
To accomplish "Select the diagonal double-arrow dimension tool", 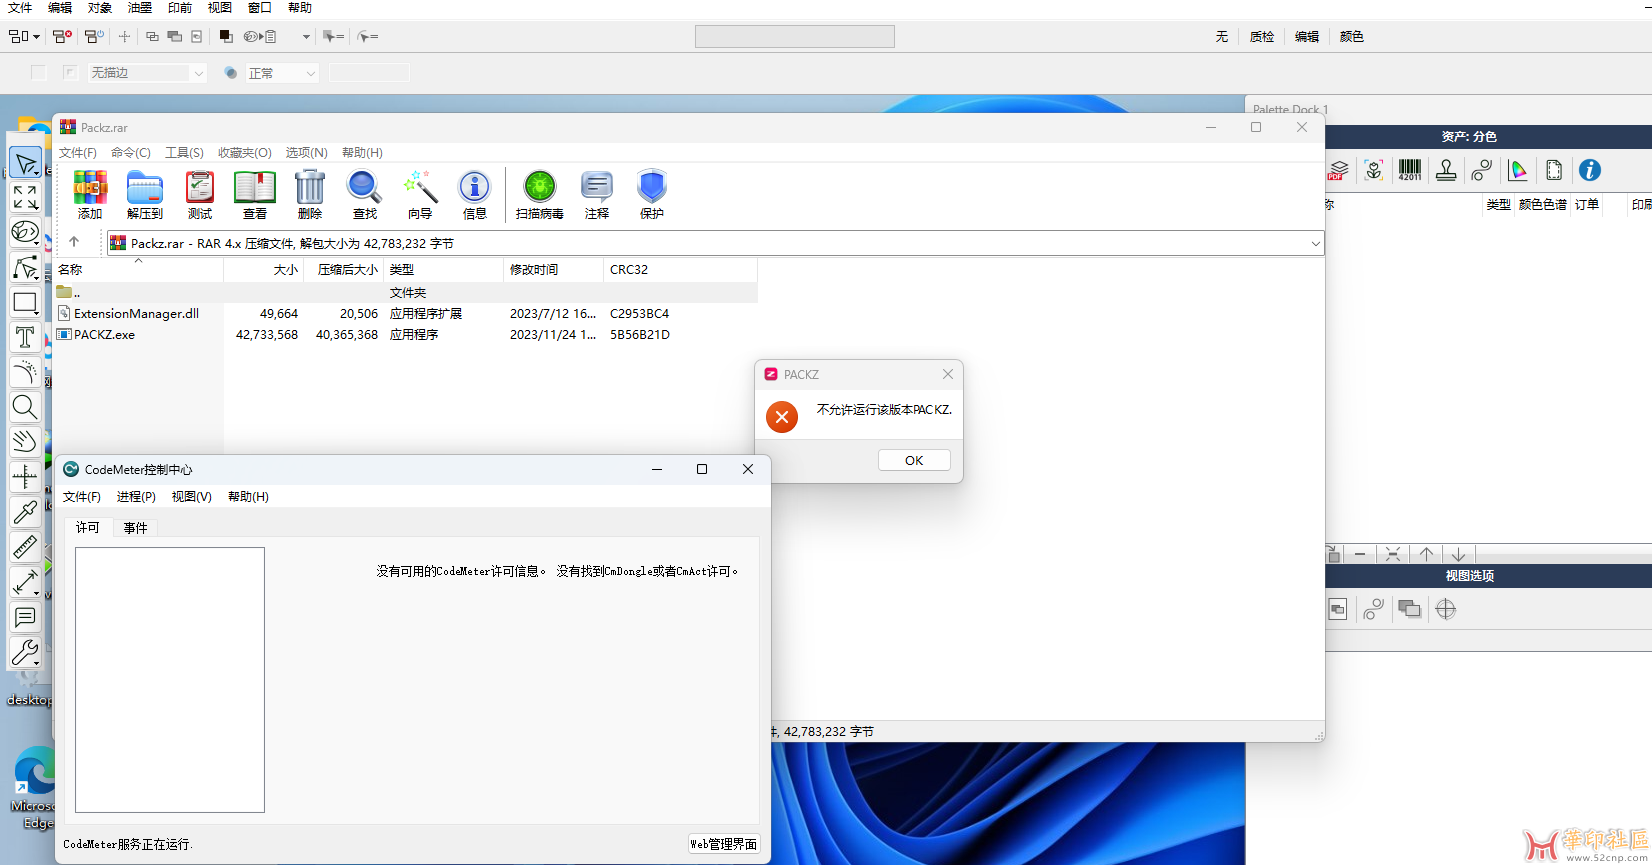I will [25, 582].
